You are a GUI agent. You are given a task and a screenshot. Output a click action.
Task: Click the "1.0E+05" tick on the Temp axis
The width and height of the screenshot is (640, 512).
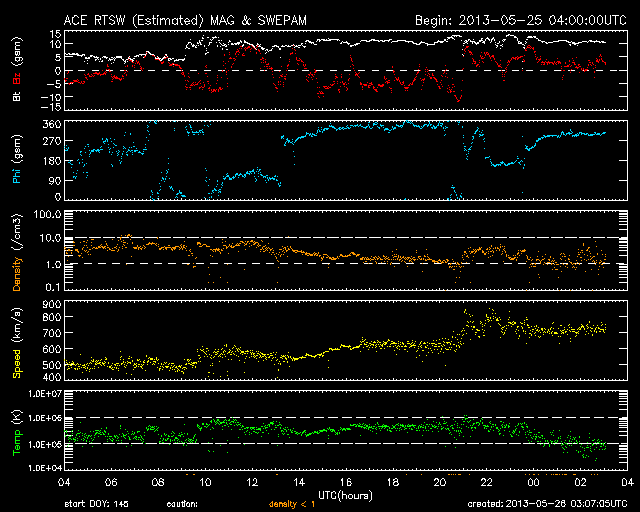tap(45, 444)
